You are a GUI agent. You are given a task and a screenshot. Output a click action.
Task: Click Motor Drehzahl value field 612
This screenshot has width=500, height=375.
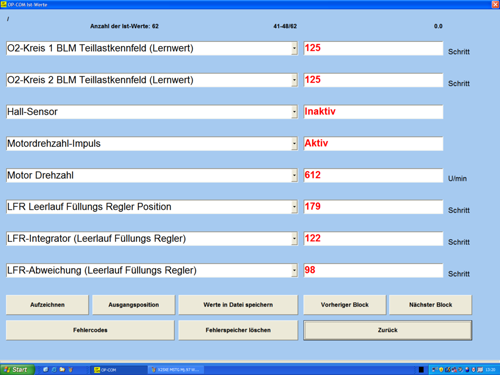click(373, 175)
